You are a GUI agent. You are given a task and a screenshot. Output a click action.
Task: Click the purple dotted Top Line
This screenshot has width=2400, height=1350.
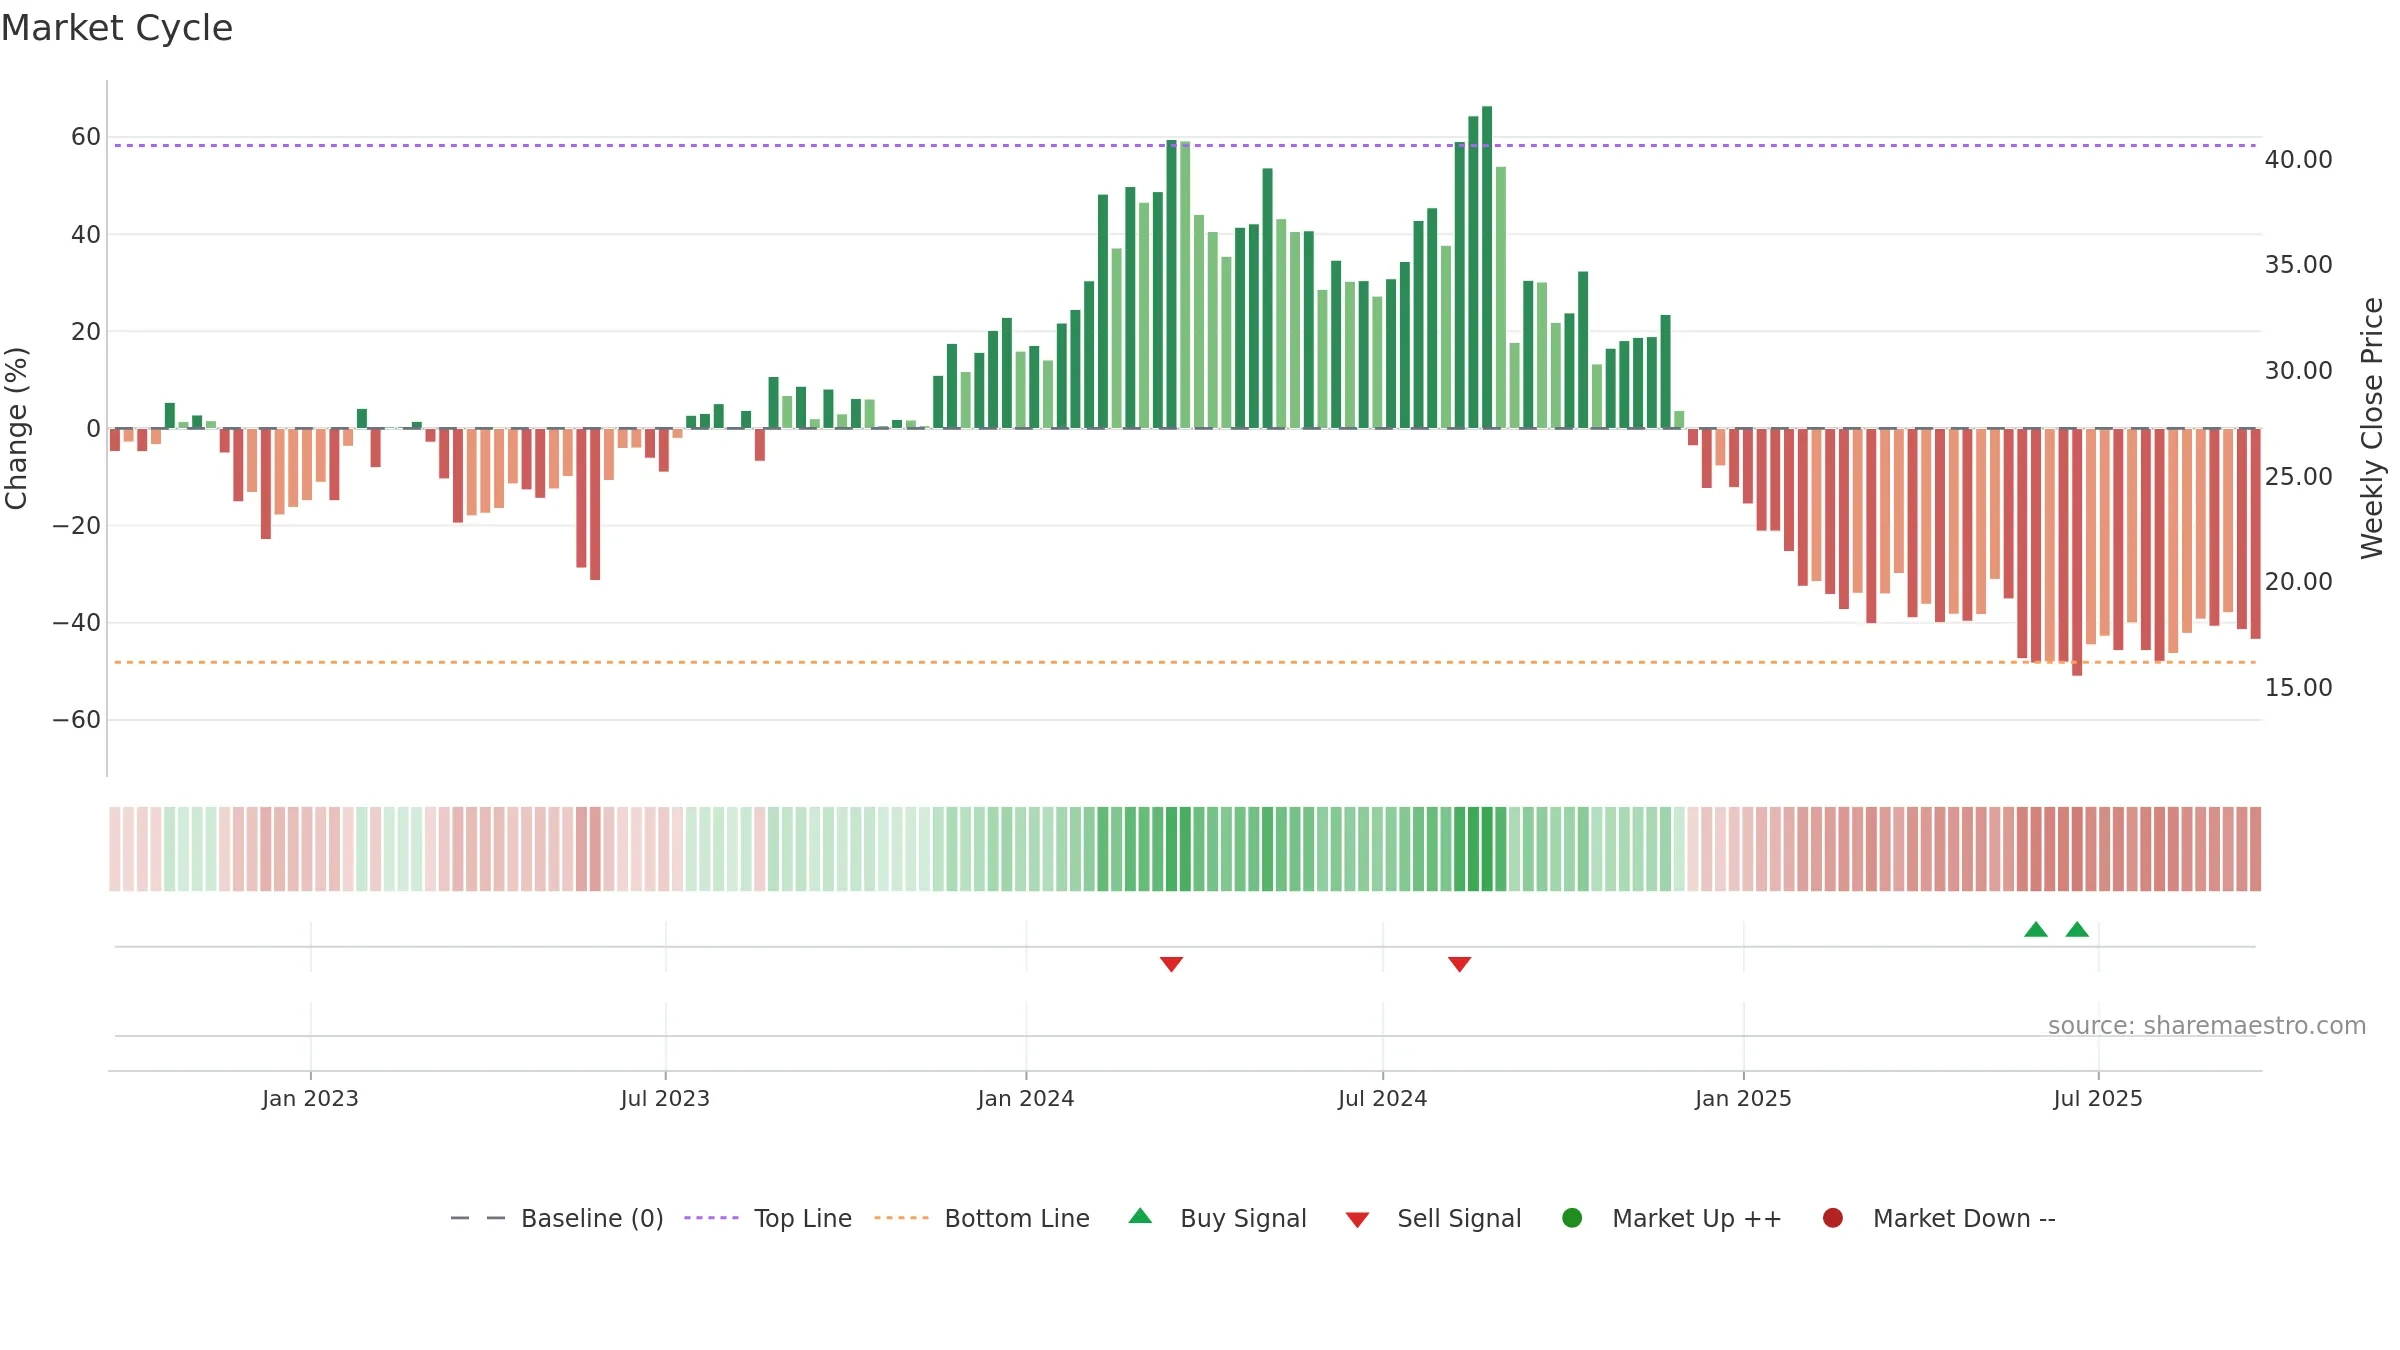pos(1185,145)
